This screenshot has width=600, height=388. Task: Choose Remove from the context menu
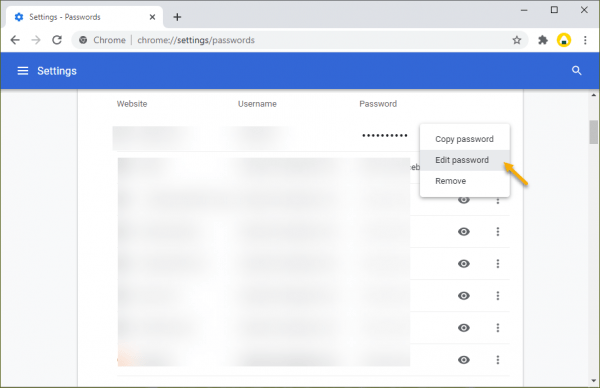[465, 181]
